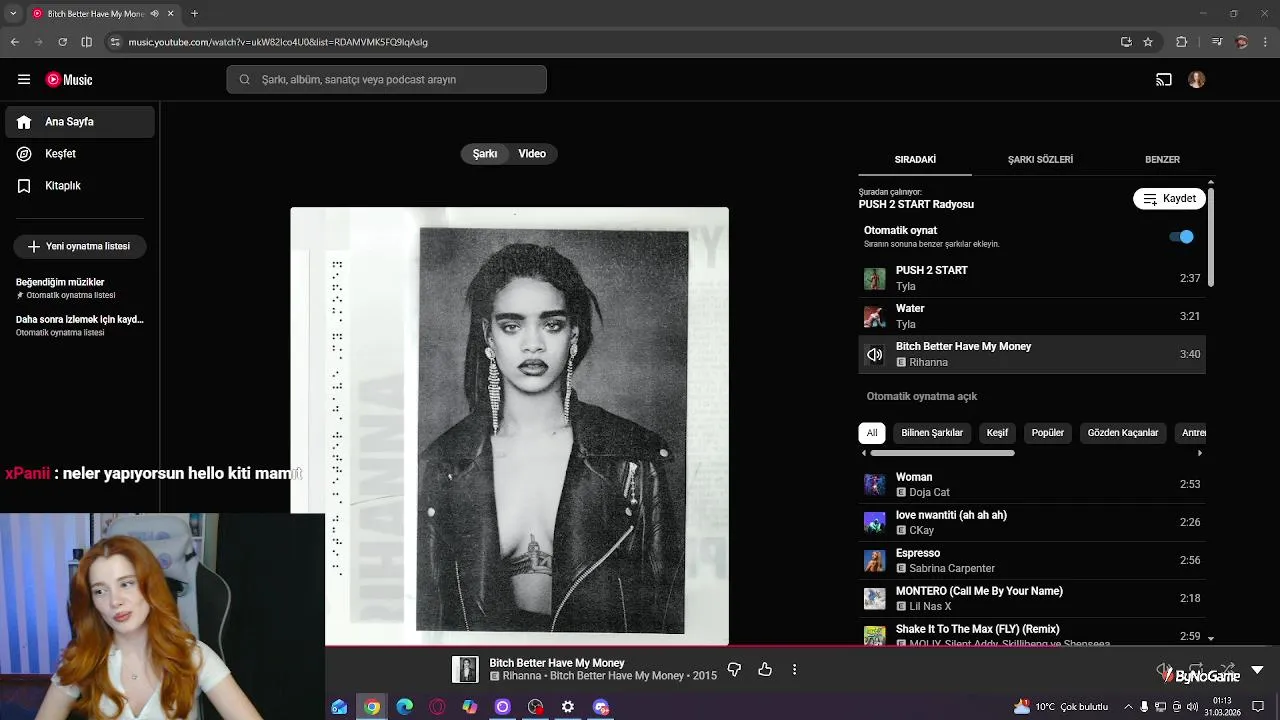Open the hamburger guide menu
Screen dimensions: 1280x720
(24, 80)
